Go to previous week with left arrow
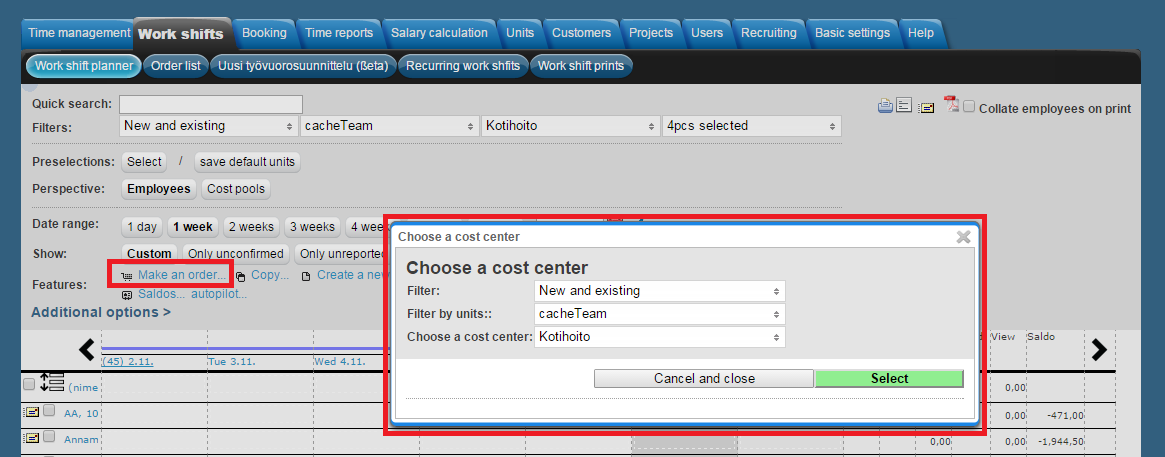The width and height of the screenshot is (1165, 457). click(88, 349)
